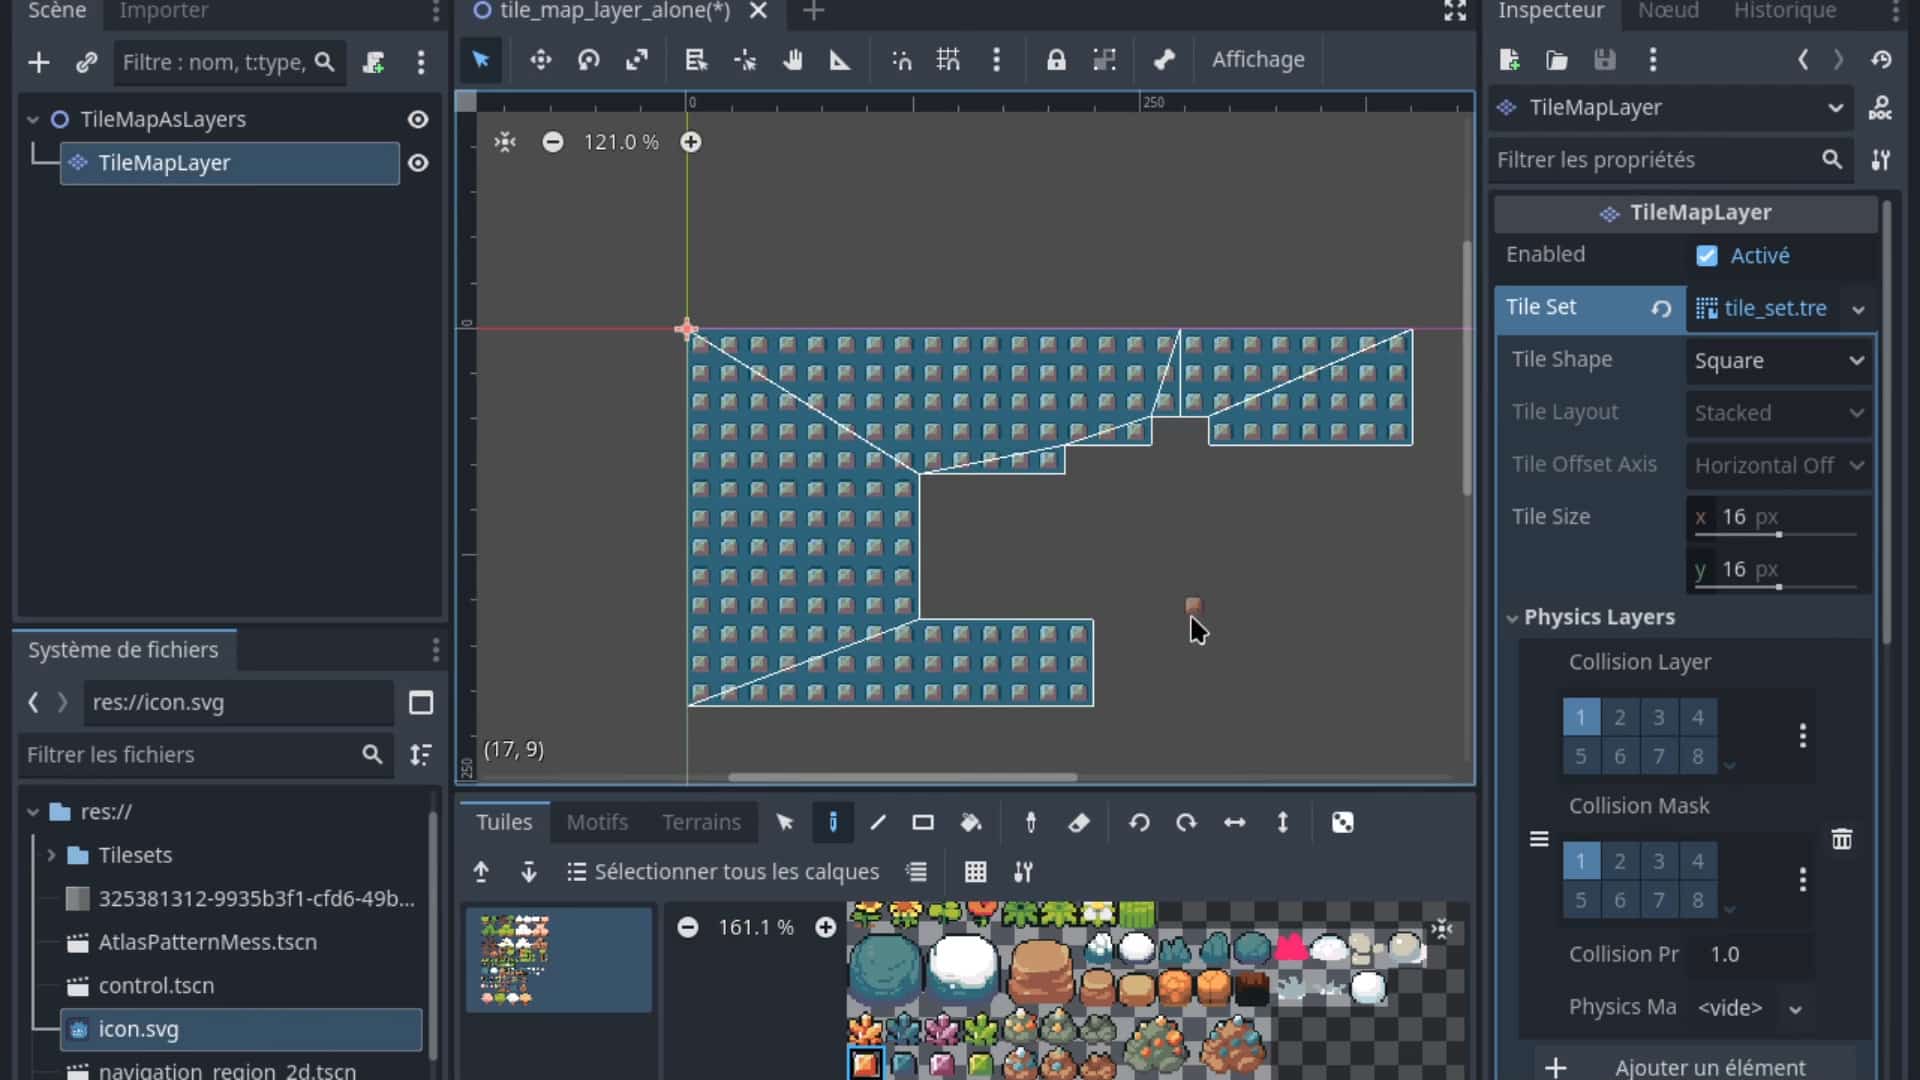The width and height of the screenshot is (1920, 1080).
Task: Choose the Scale tool
Action: [637, 61]
